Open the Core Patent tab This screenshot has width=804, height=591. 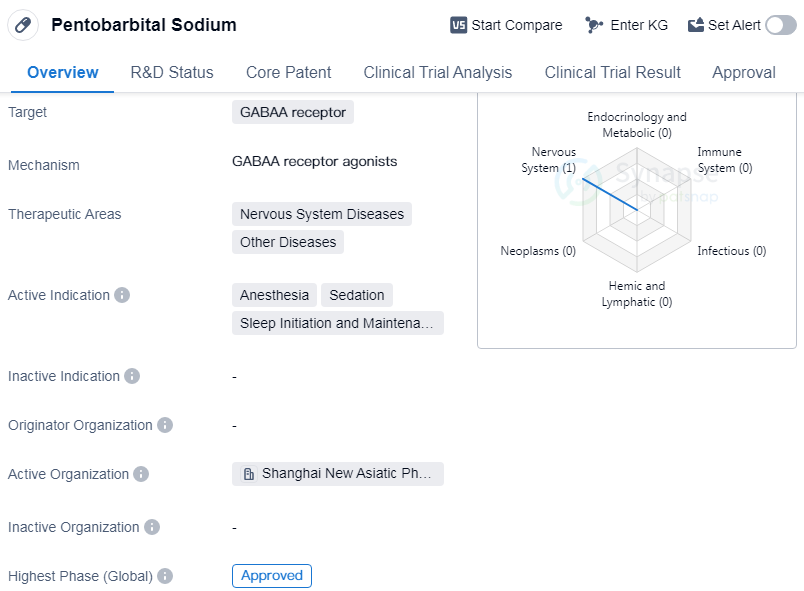point(288,72)
